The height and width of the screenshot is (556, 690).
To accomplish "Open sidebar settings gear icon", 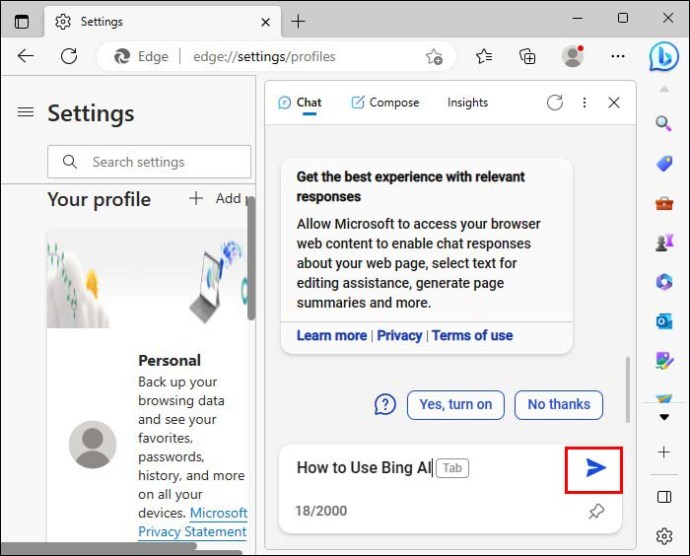I will (x=664, y=536).
